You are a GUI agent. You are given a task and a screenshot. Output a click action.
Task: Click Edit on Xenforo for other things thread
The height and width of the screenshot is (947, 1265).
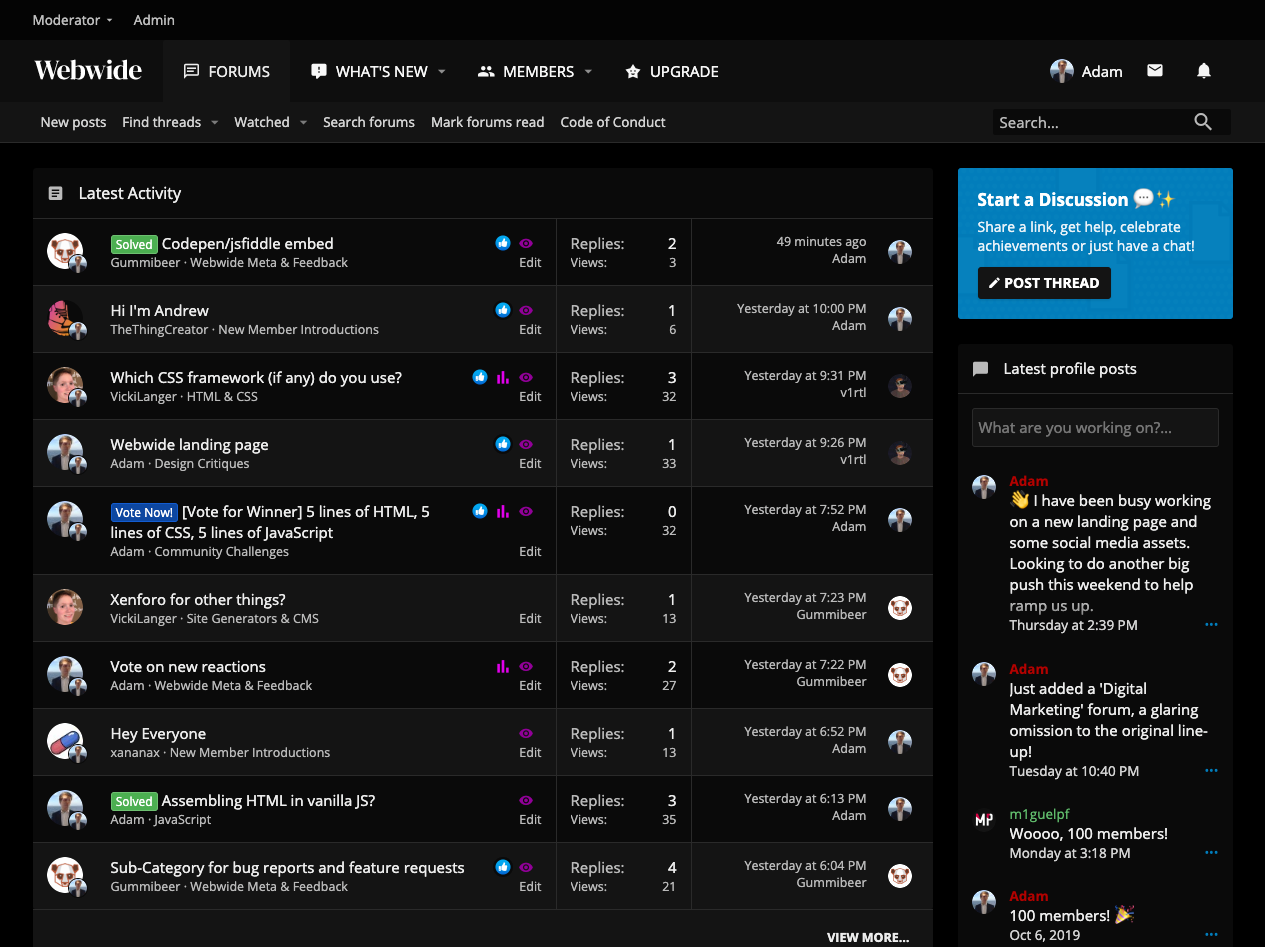pos(530,618)
